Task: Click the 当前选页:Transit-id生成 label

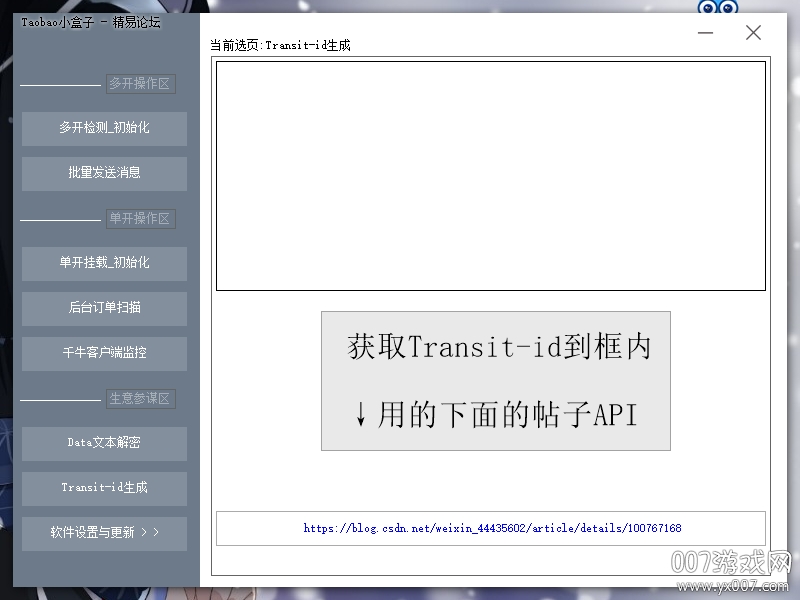Action: pos(280,45)
